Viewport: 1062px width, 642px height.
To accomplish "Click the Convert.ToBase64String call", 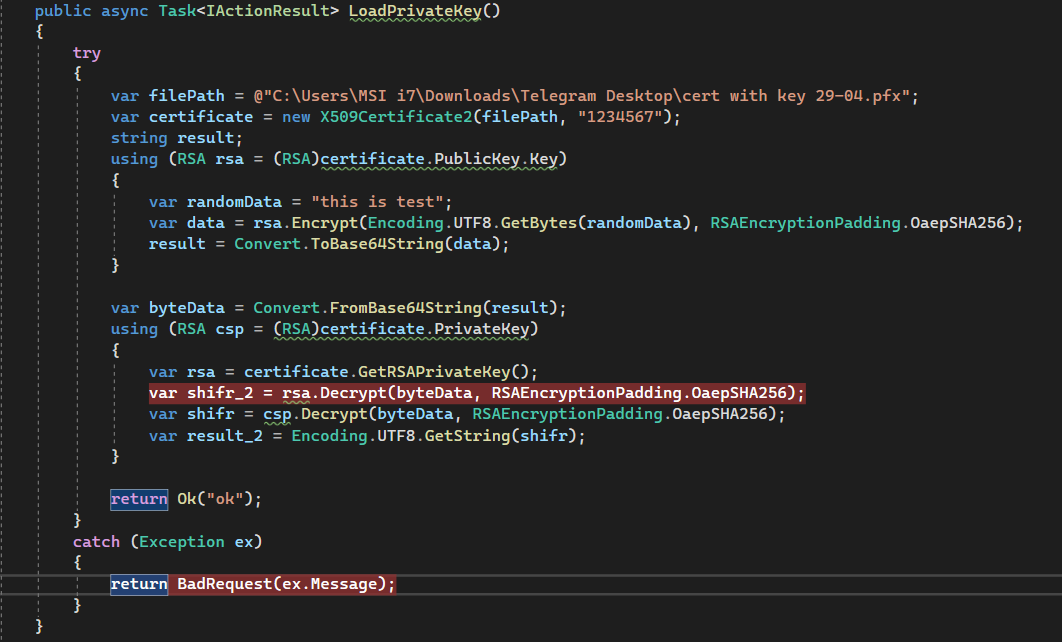I will pyautogui.click(x=339, y=244).
